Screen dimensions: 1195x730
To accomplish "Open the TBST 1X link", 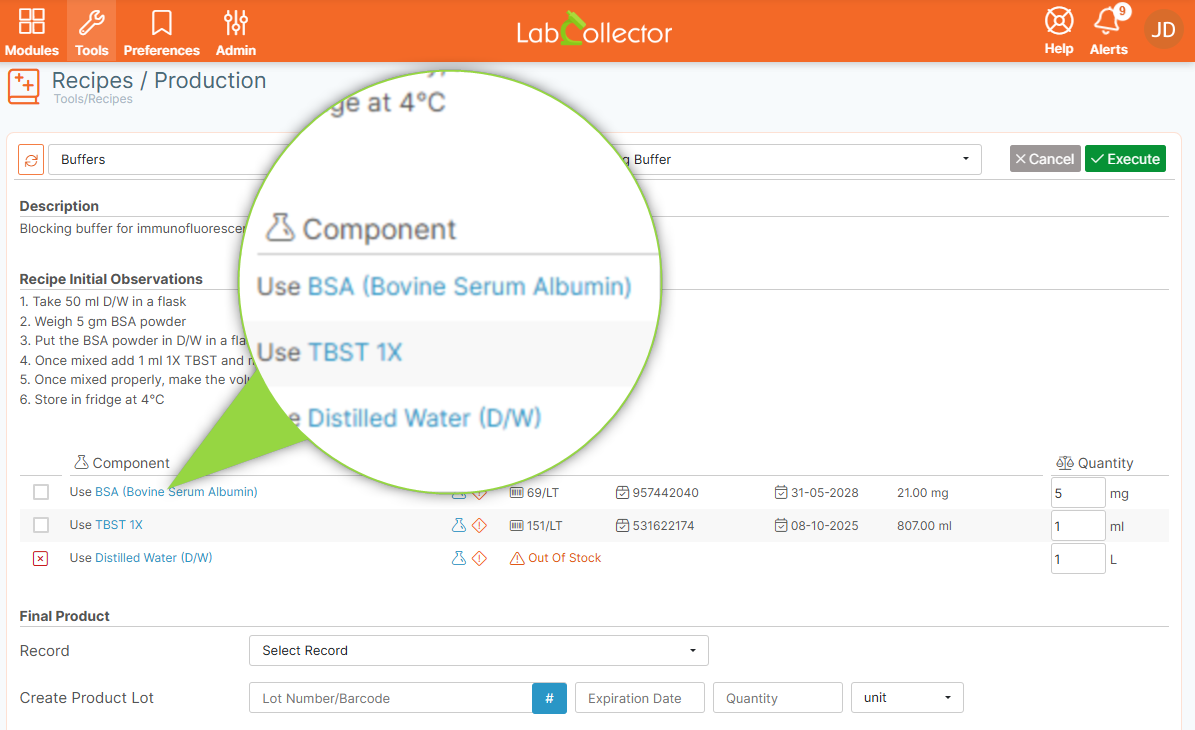I will coord(119,524).
